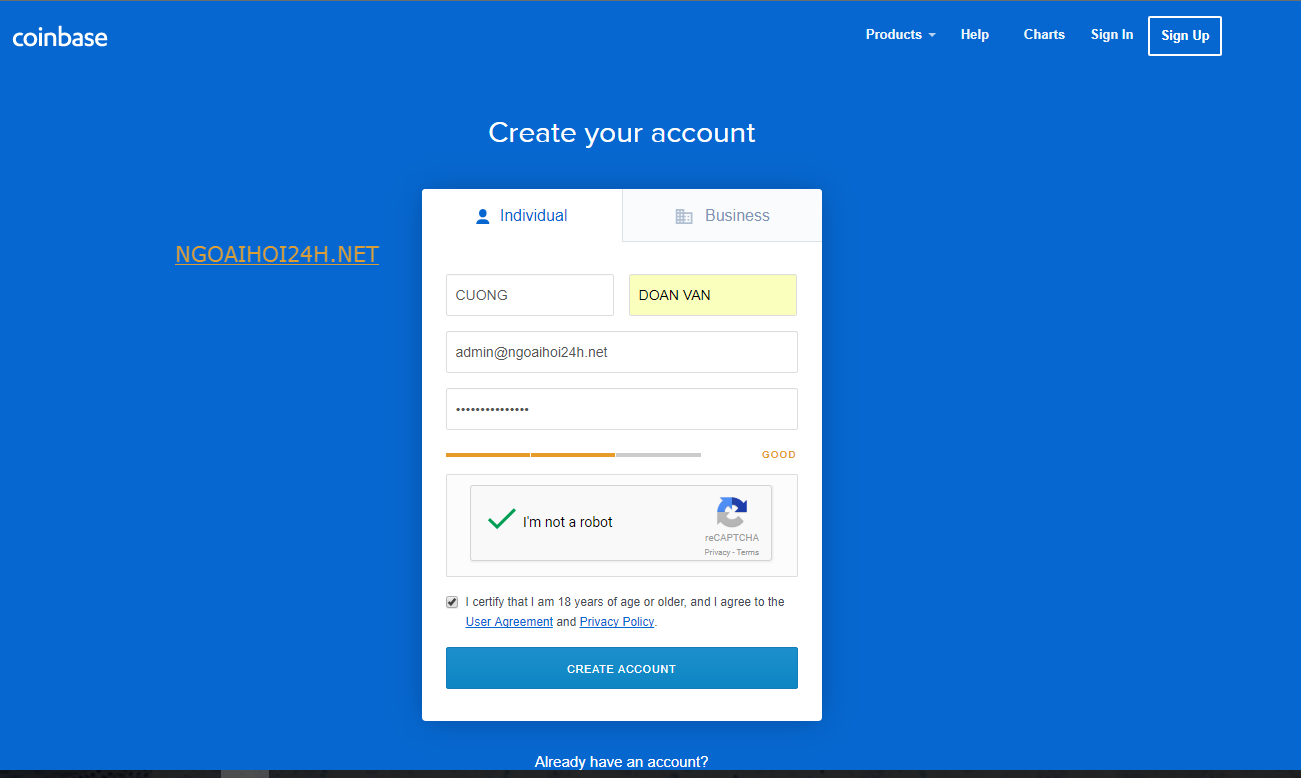
Task: Click the reCAPTCHA logo icon
Action: [x=731, y=512]
